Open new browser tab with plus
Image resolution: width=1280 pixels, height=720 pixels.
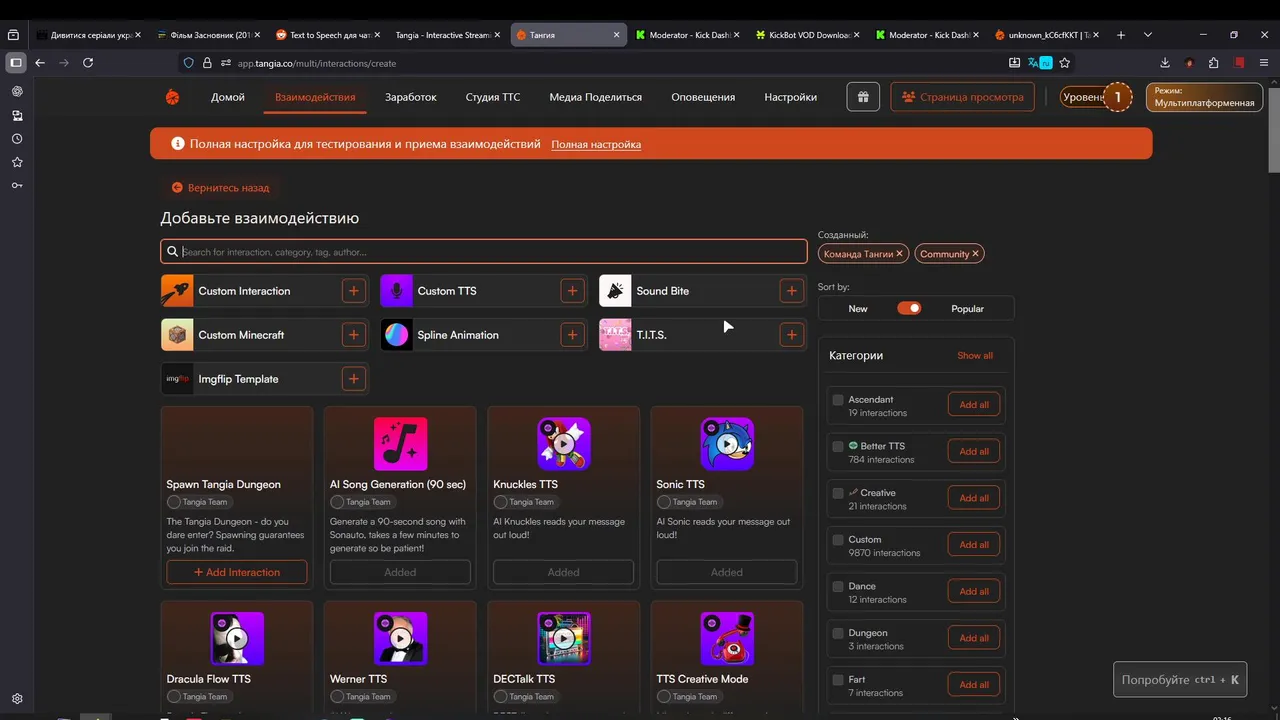tap(1120, 34)
